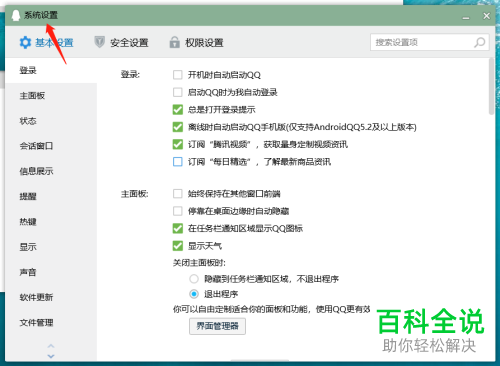The height and width of the screenshot is (366, 500).
Task: Click the QQ penguin icon in title bar
Action: [16, 15]
